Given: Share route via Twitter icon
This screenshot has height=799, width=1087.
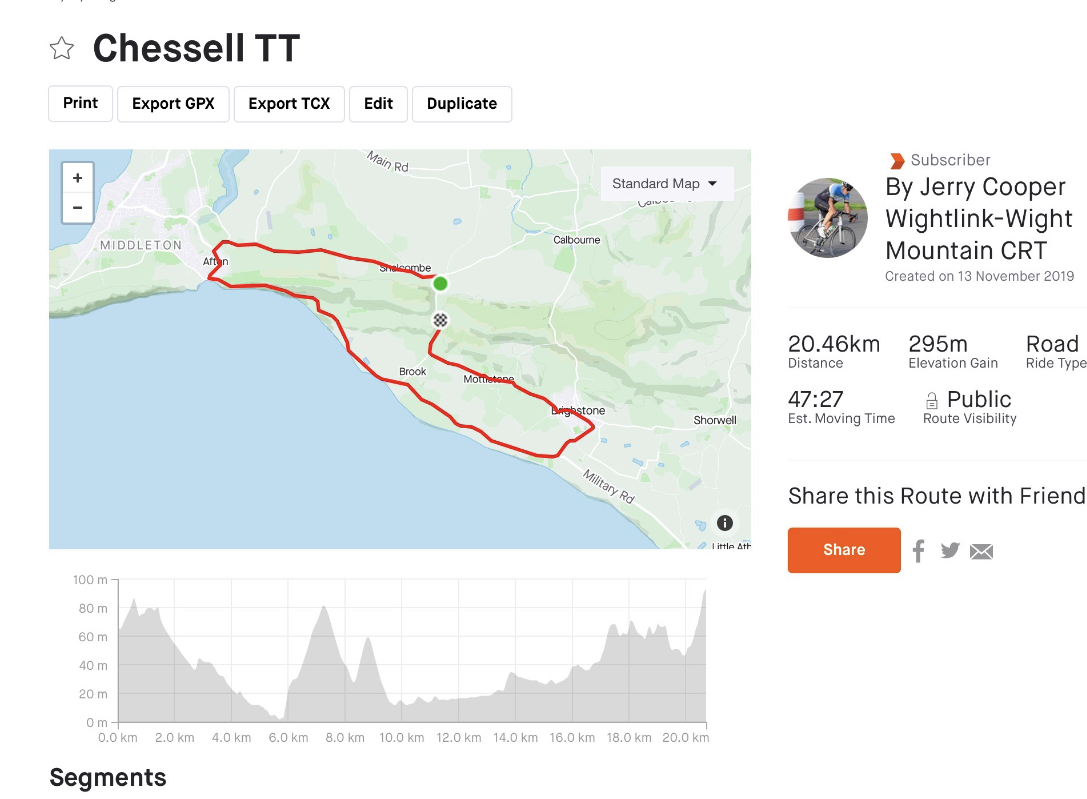Looking at the screenshot, I should [950, 550].
